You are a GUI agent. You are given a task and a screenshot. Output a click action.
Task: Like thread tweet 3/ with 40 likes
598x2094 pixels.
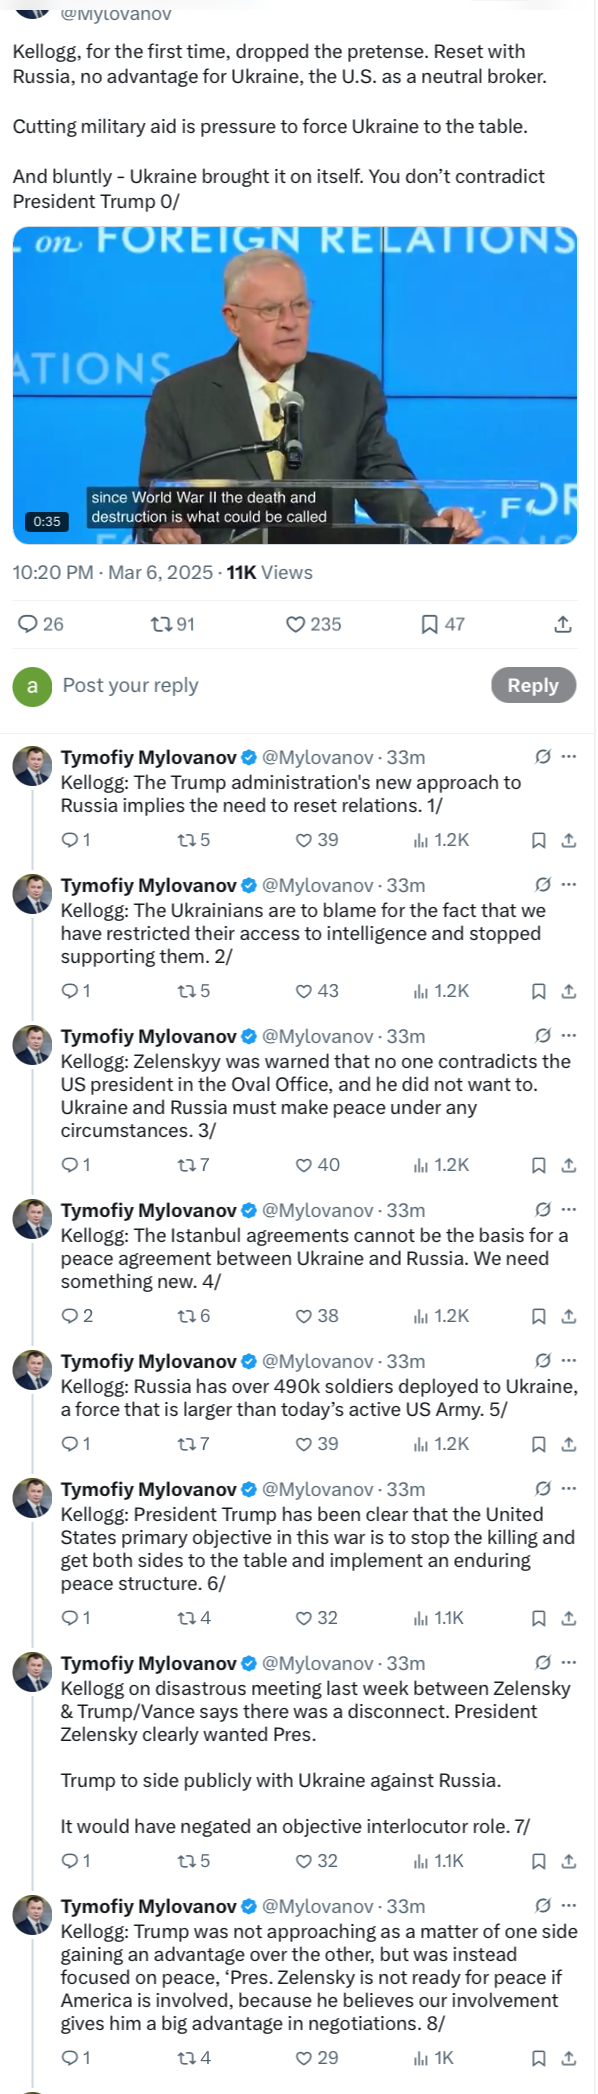coord(304,1165)
